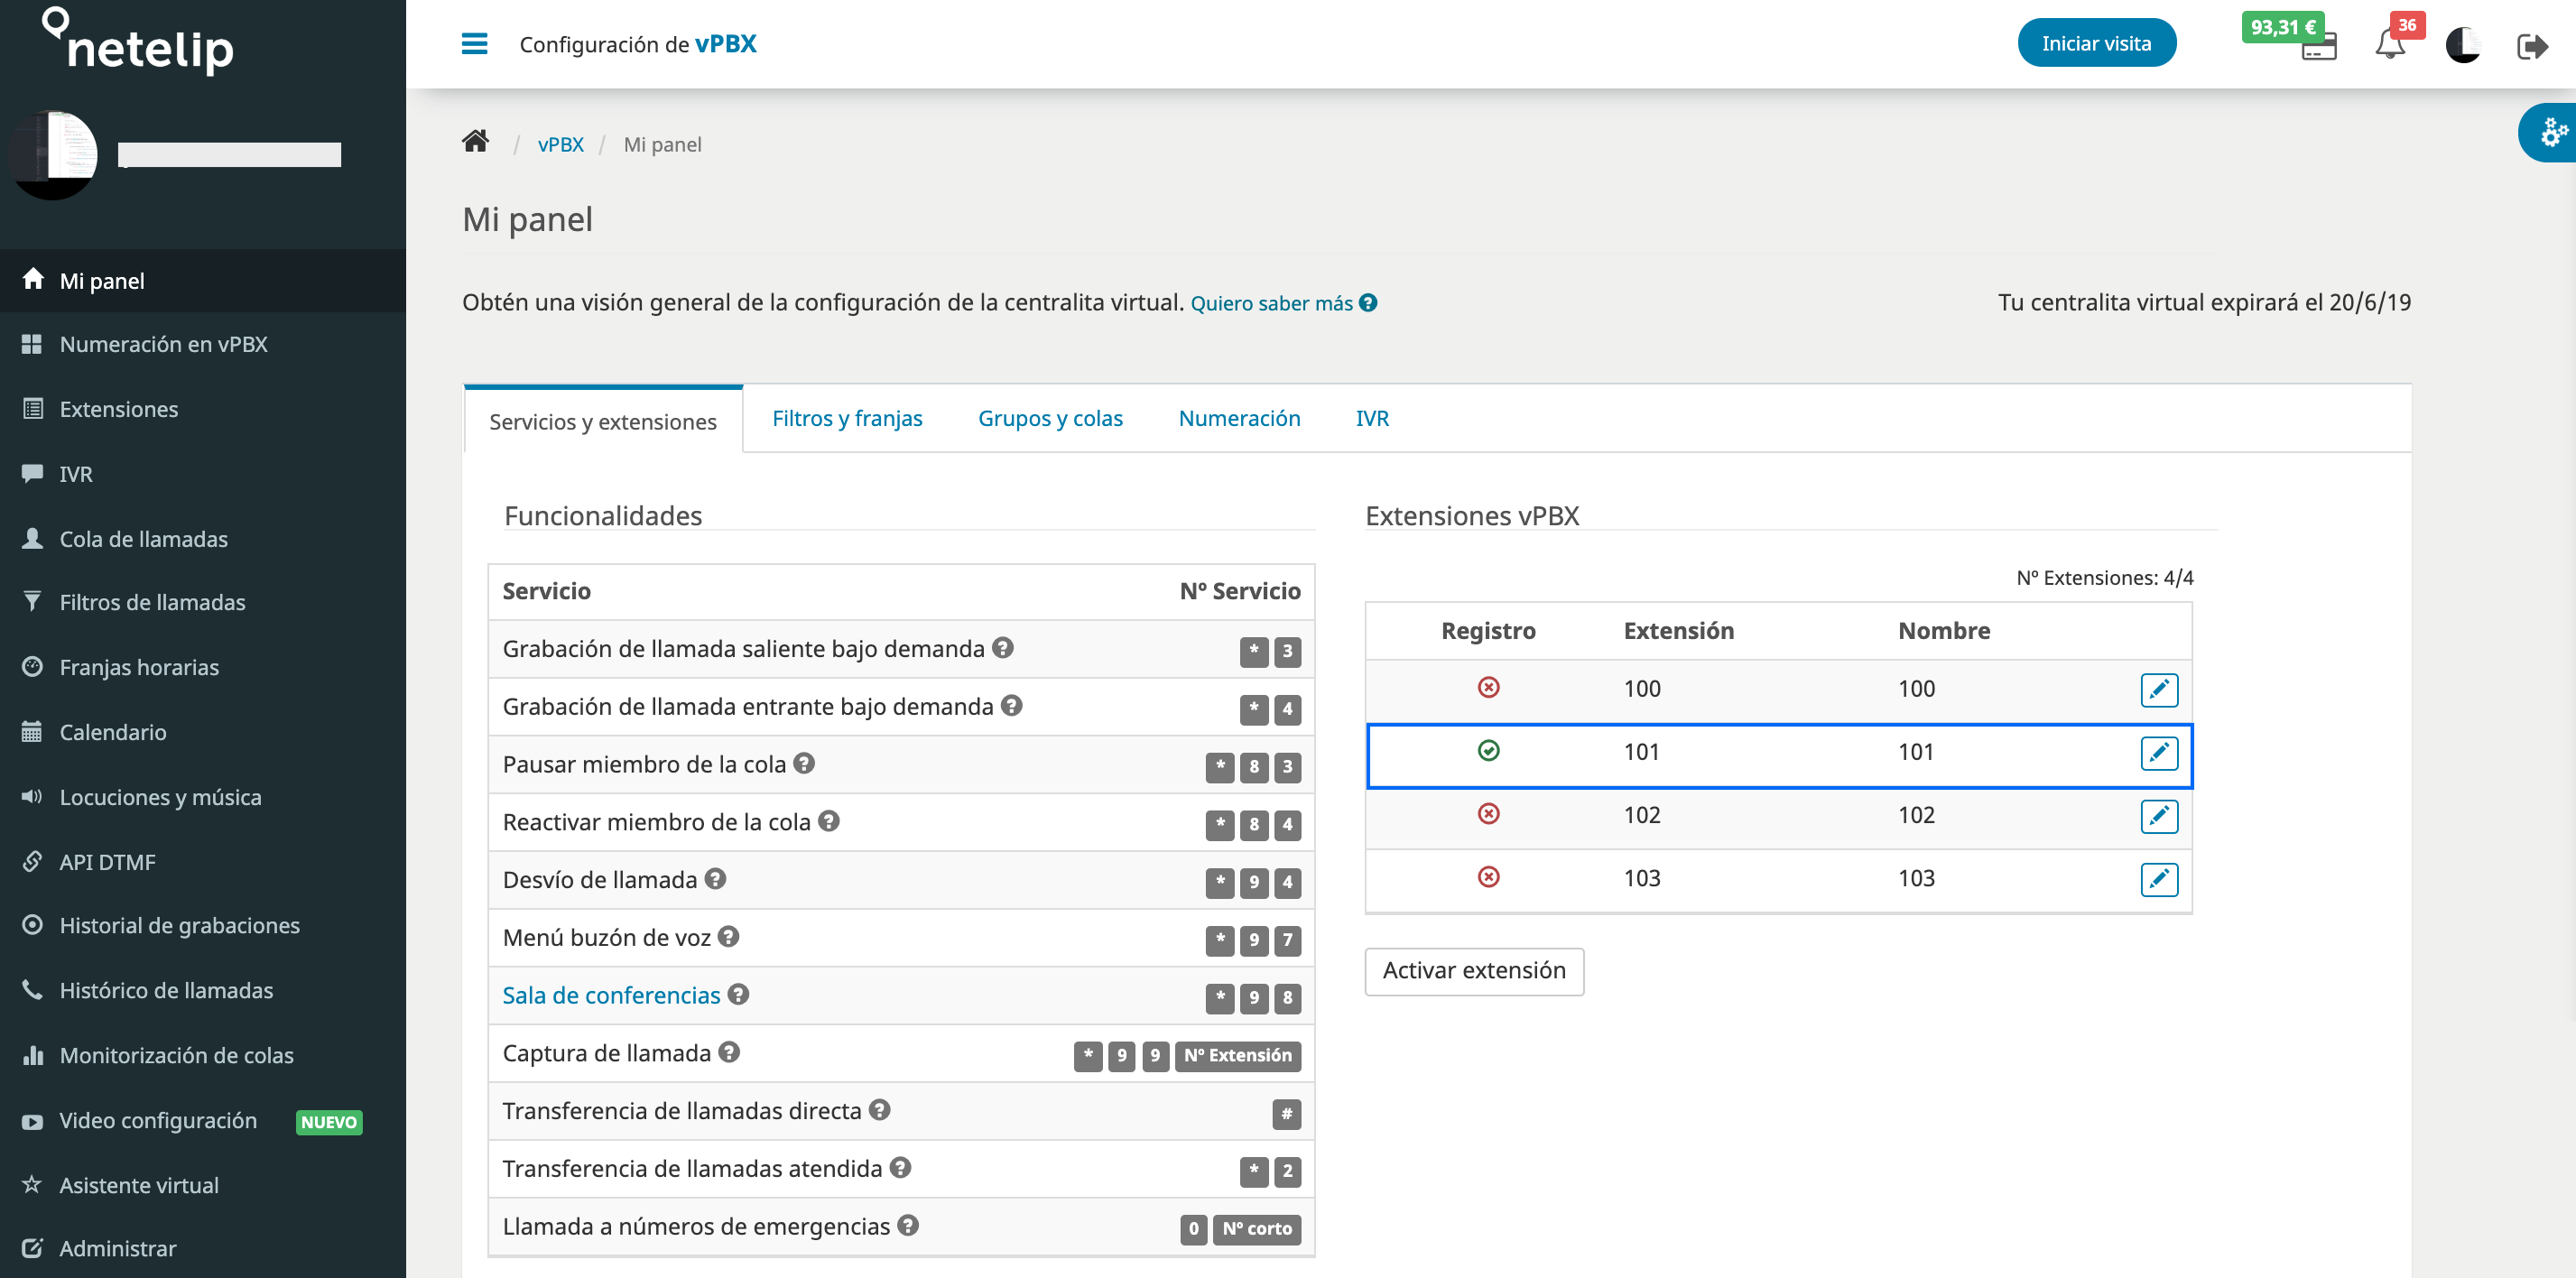Edit extension 103 with pencil icon
Screen dimensions: 2576x1278
2158,879
